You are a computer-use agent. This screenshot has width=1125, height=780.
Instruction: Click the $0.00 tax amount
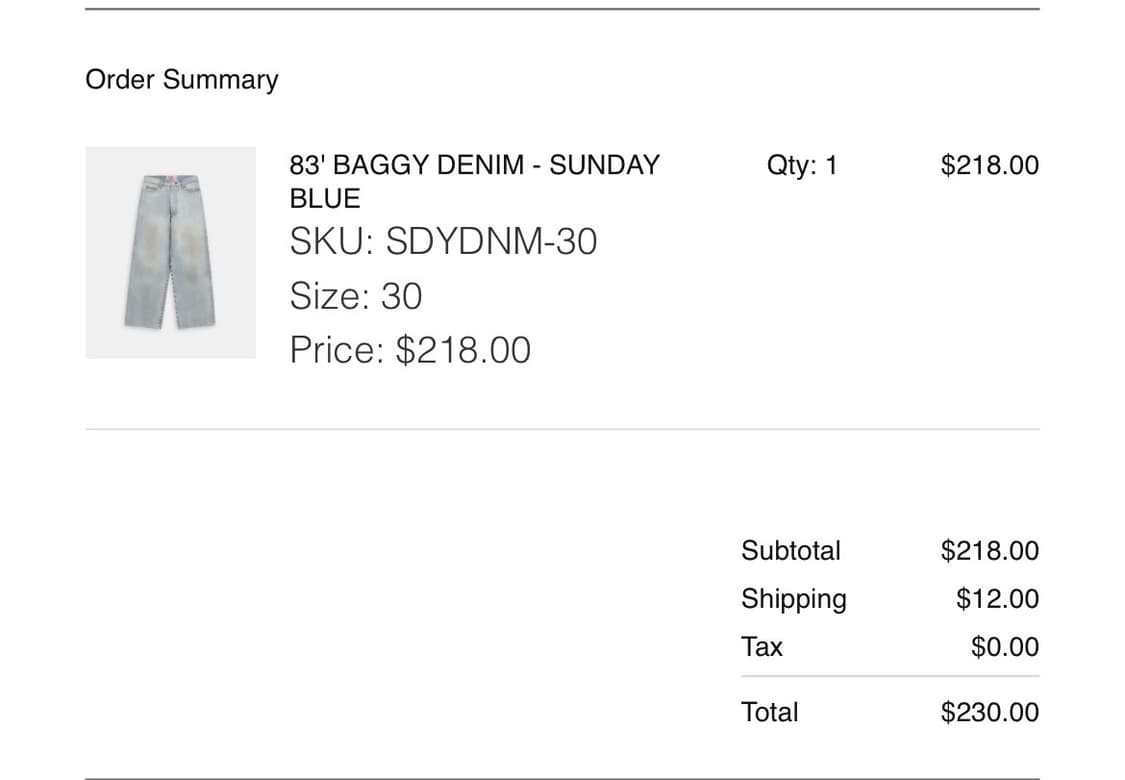(x=1005, y=647)
